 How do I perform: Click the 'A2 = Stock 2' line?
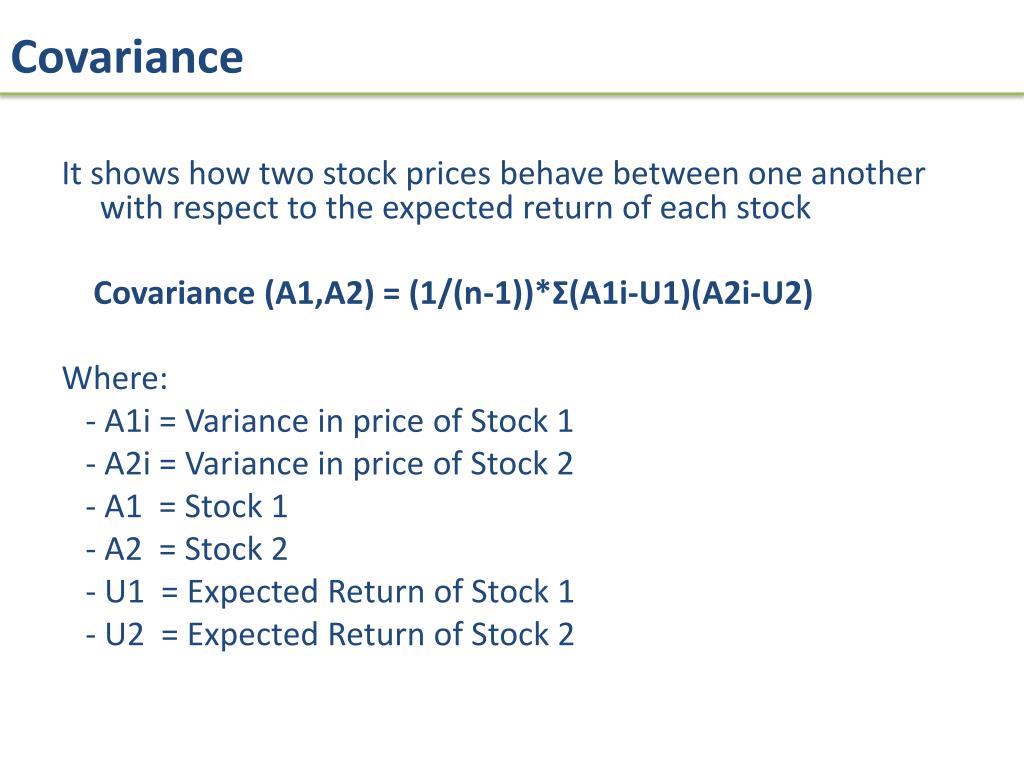click(187, 549)
